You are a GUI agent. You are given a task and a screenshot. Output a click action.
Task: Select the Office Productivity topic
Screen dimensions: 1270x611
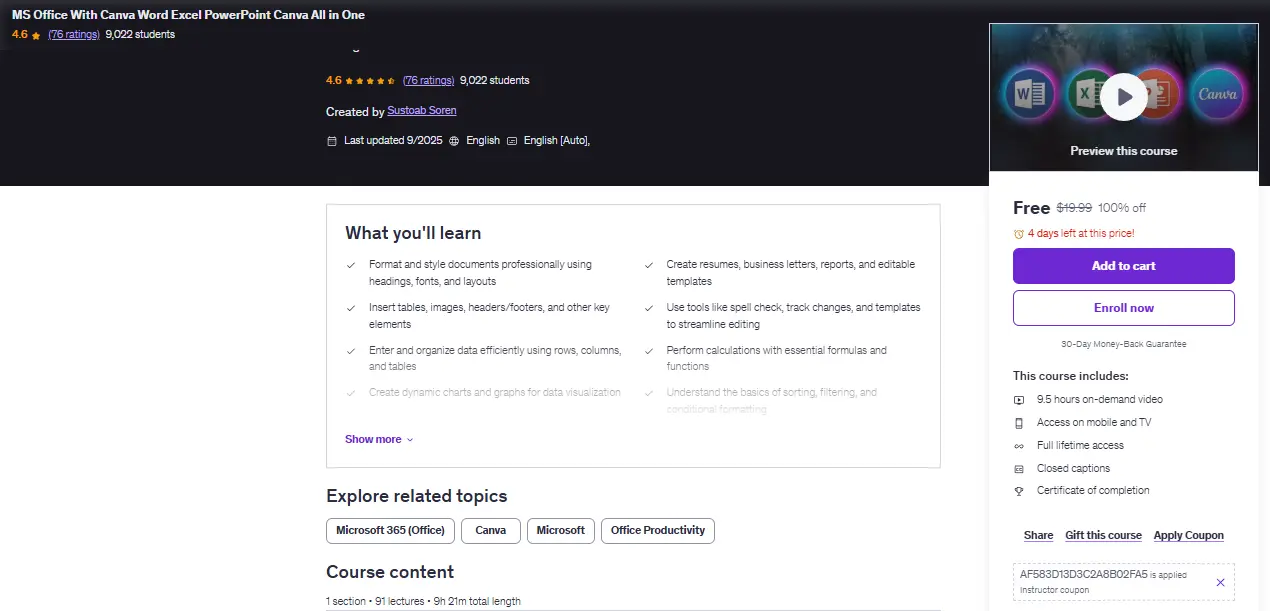pyautogui.click(x=658, y=530)
